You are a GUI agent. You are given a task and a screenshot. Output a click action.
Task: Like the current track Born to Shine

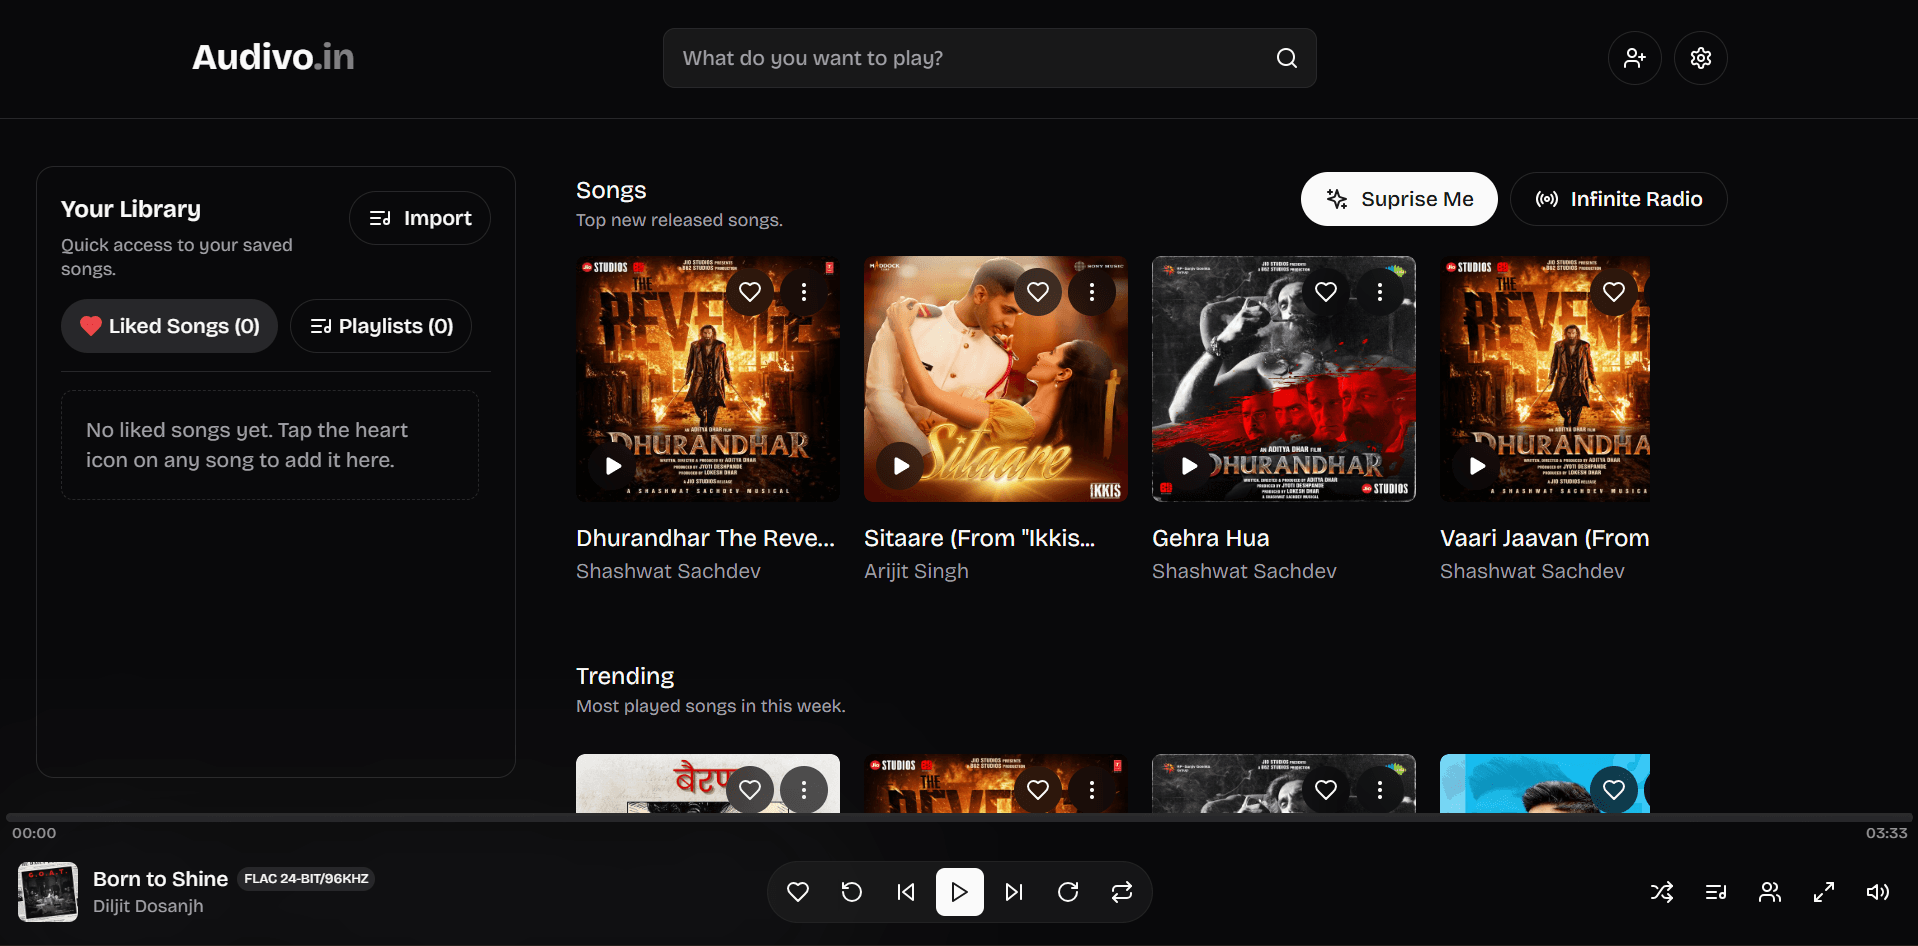point(798,892)
